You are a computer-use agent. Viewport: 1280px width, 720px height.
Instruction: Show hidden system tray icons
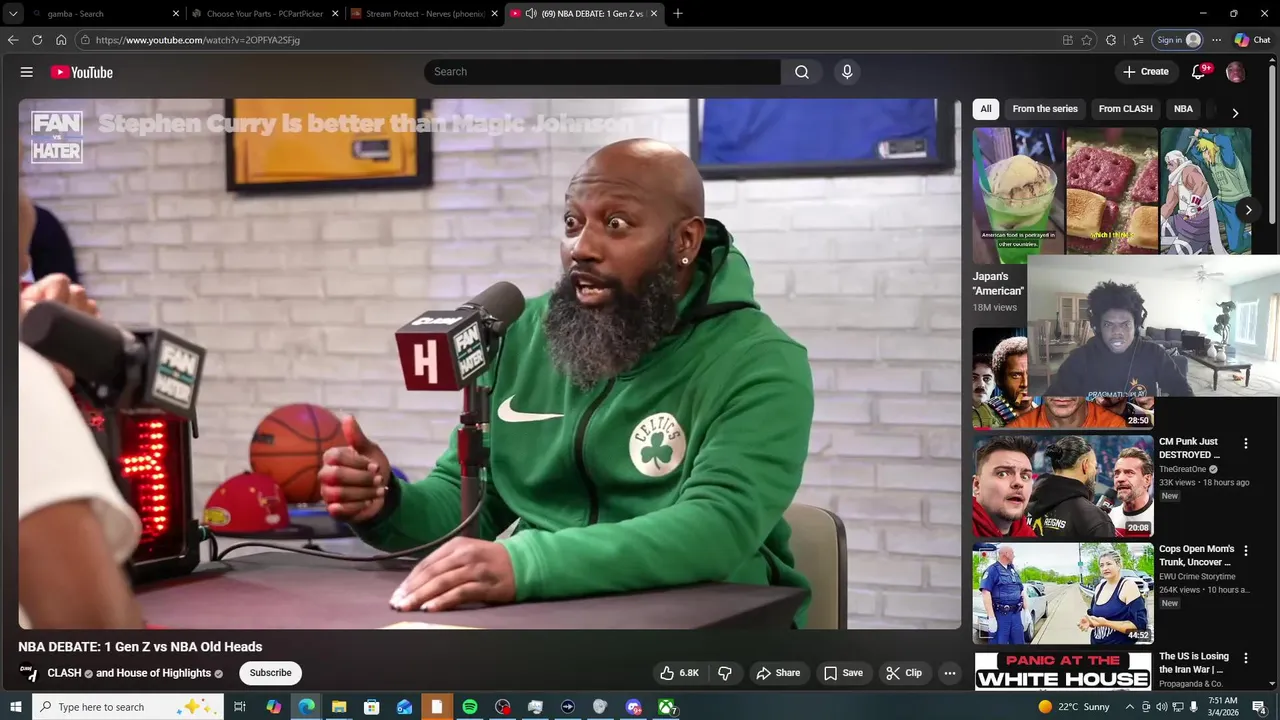tap(1130, 707)
